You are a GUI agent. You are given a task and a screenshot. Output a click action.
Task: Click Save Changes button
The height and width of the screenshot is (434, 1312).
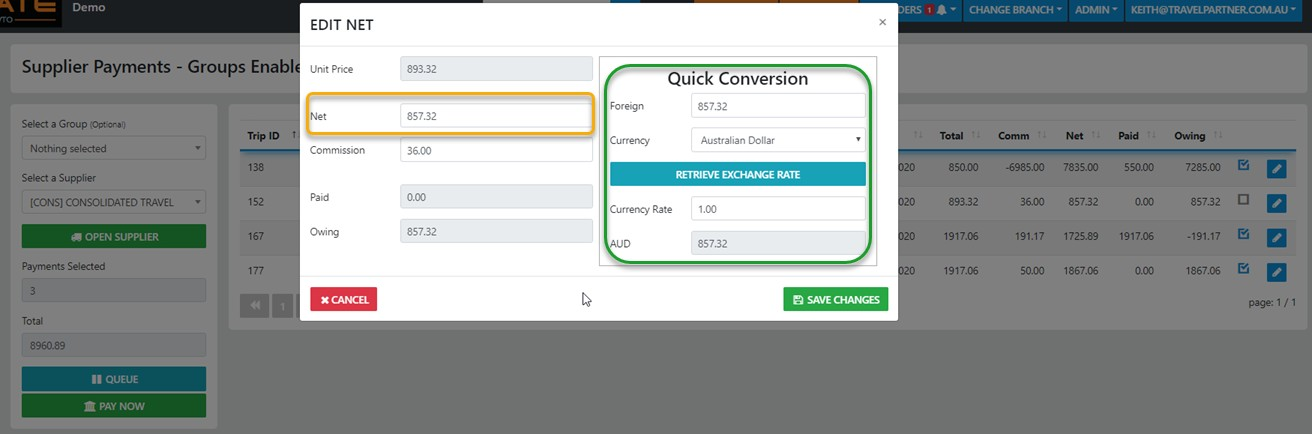(x=835, y=299)
